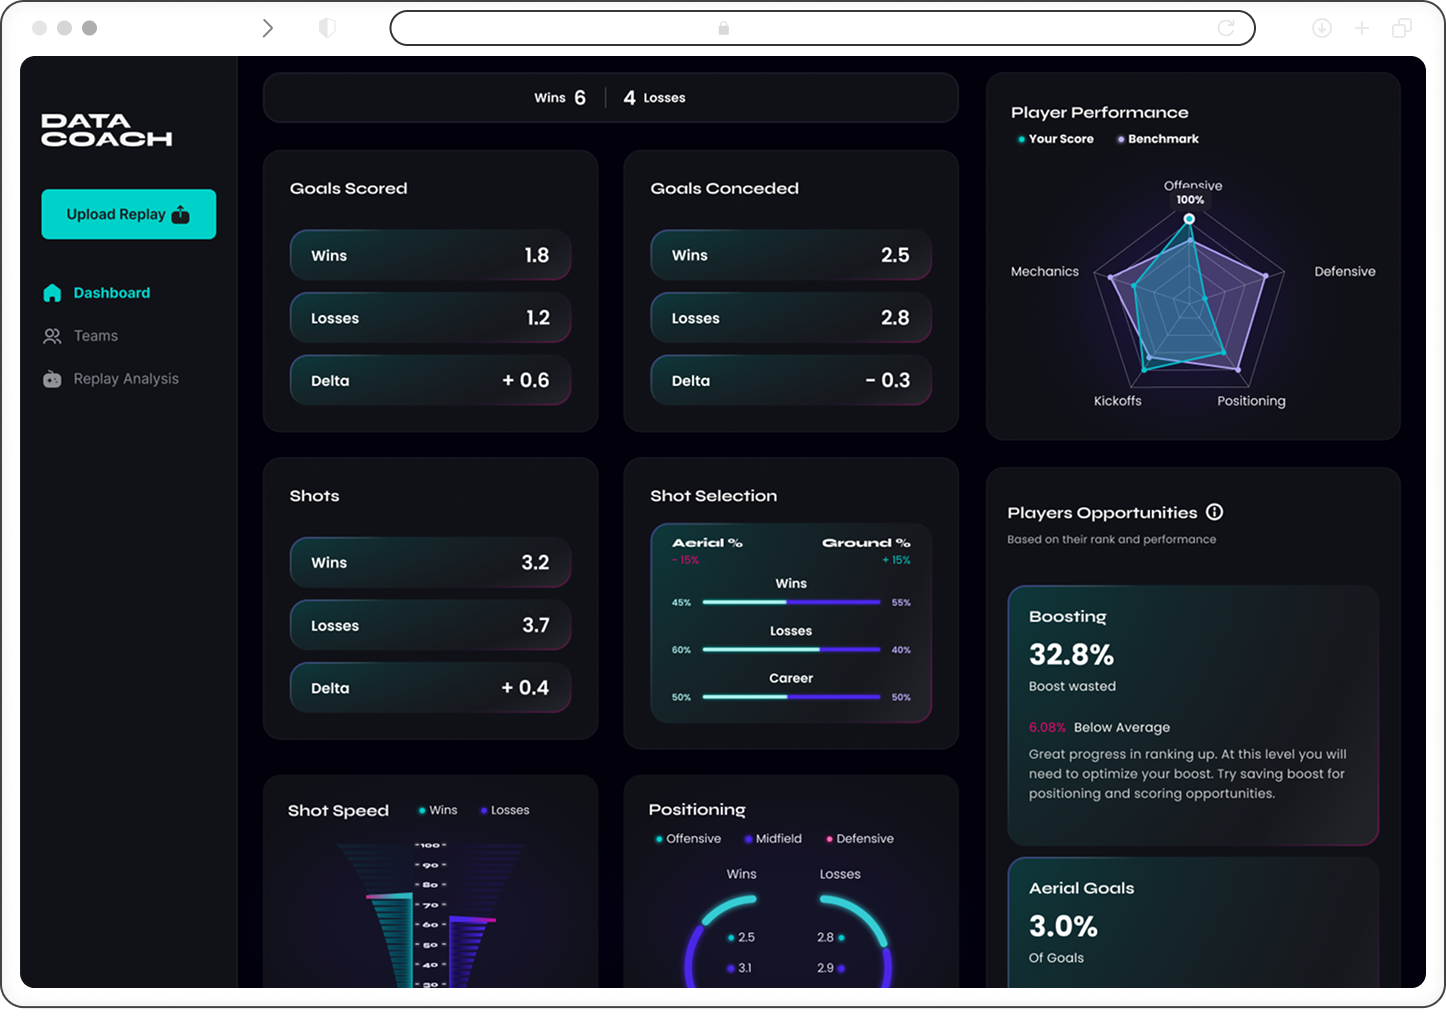The image size is (1446, 1025).
Task: Click the forward navigation chevron
Action: [x=267, y=28]
